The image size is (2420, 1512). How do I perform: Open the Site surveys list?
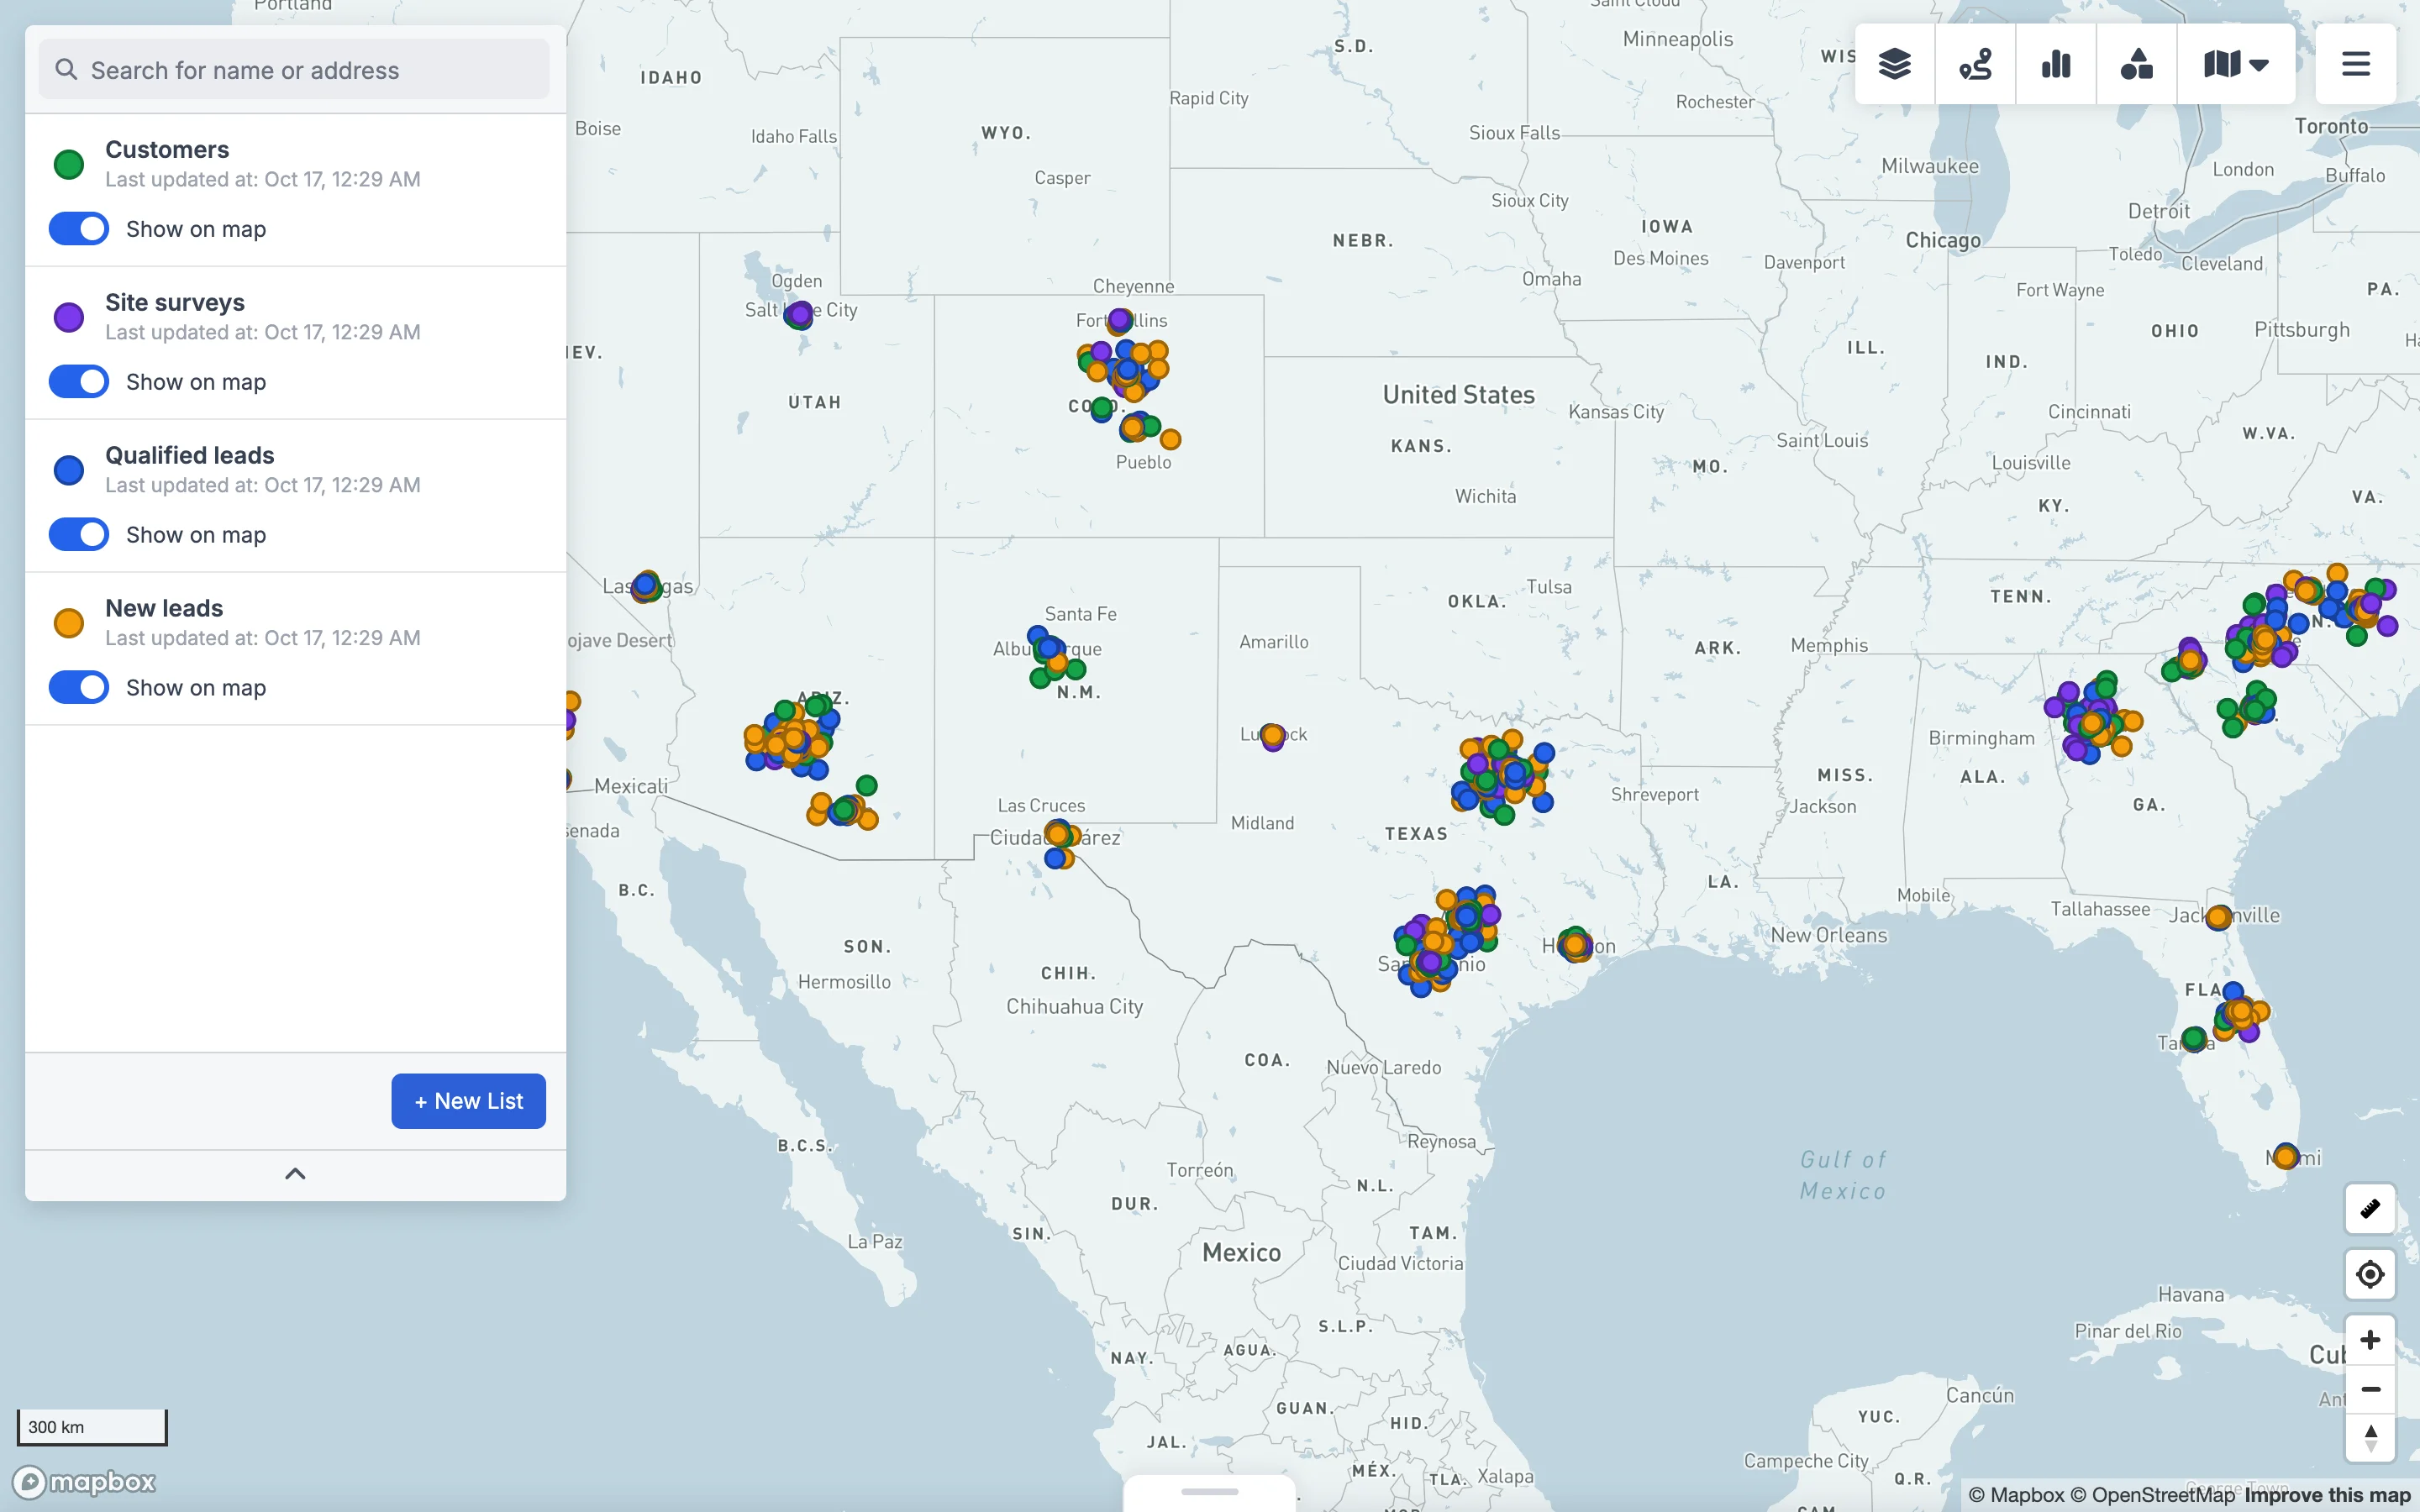pyautogui.click(x=175, y=302)
